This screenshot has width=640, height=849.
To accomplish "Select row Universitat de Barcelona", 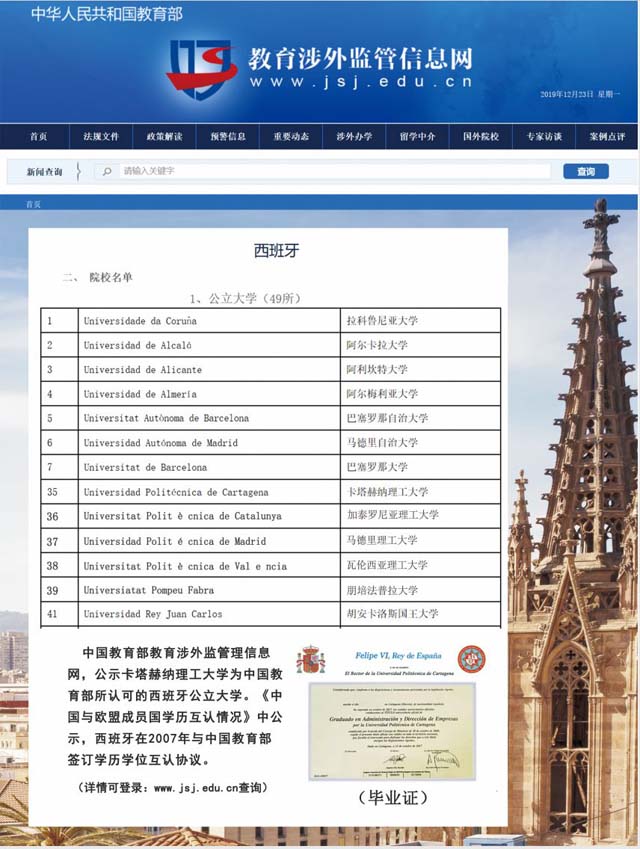I will point(270,467).
